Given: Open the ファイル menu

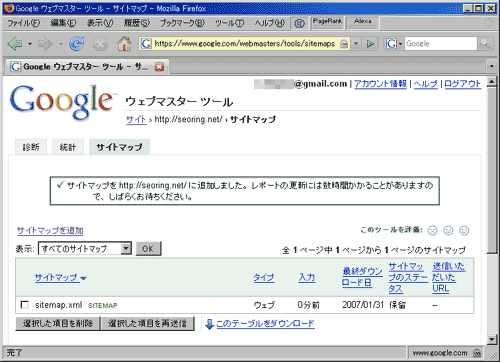Looking at the screenshot, I should (24, 23).
